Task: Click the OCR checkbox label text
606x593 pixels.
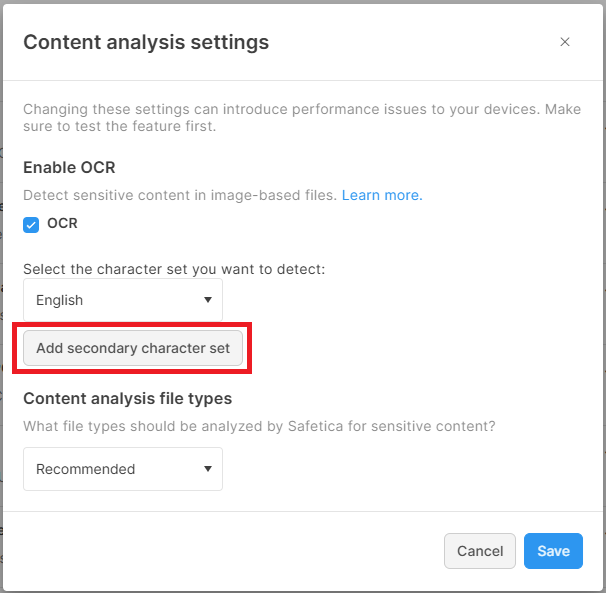Action: coord(62,224)
